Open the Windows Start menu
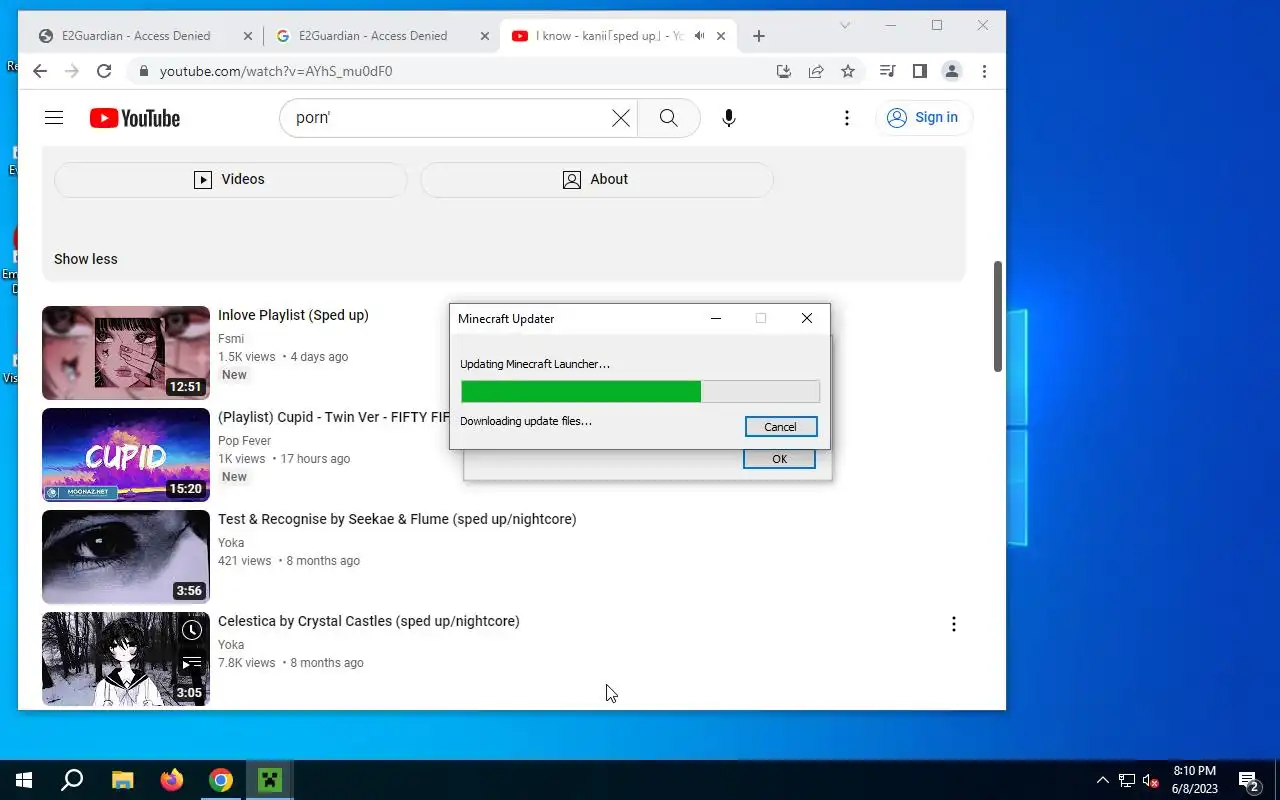 pos(24,780)
